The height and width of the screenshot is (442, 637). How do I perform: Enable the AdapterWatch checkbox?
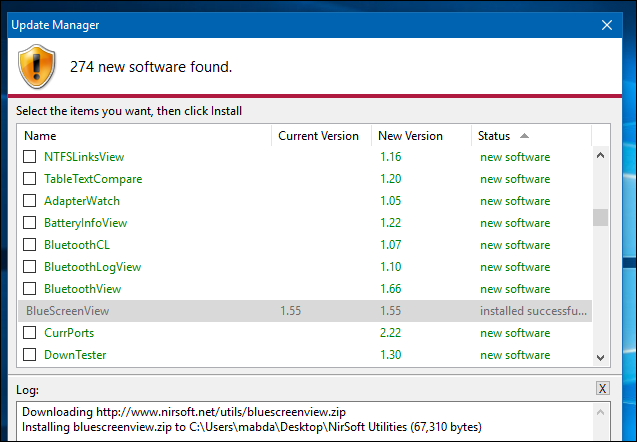point(29,201)
